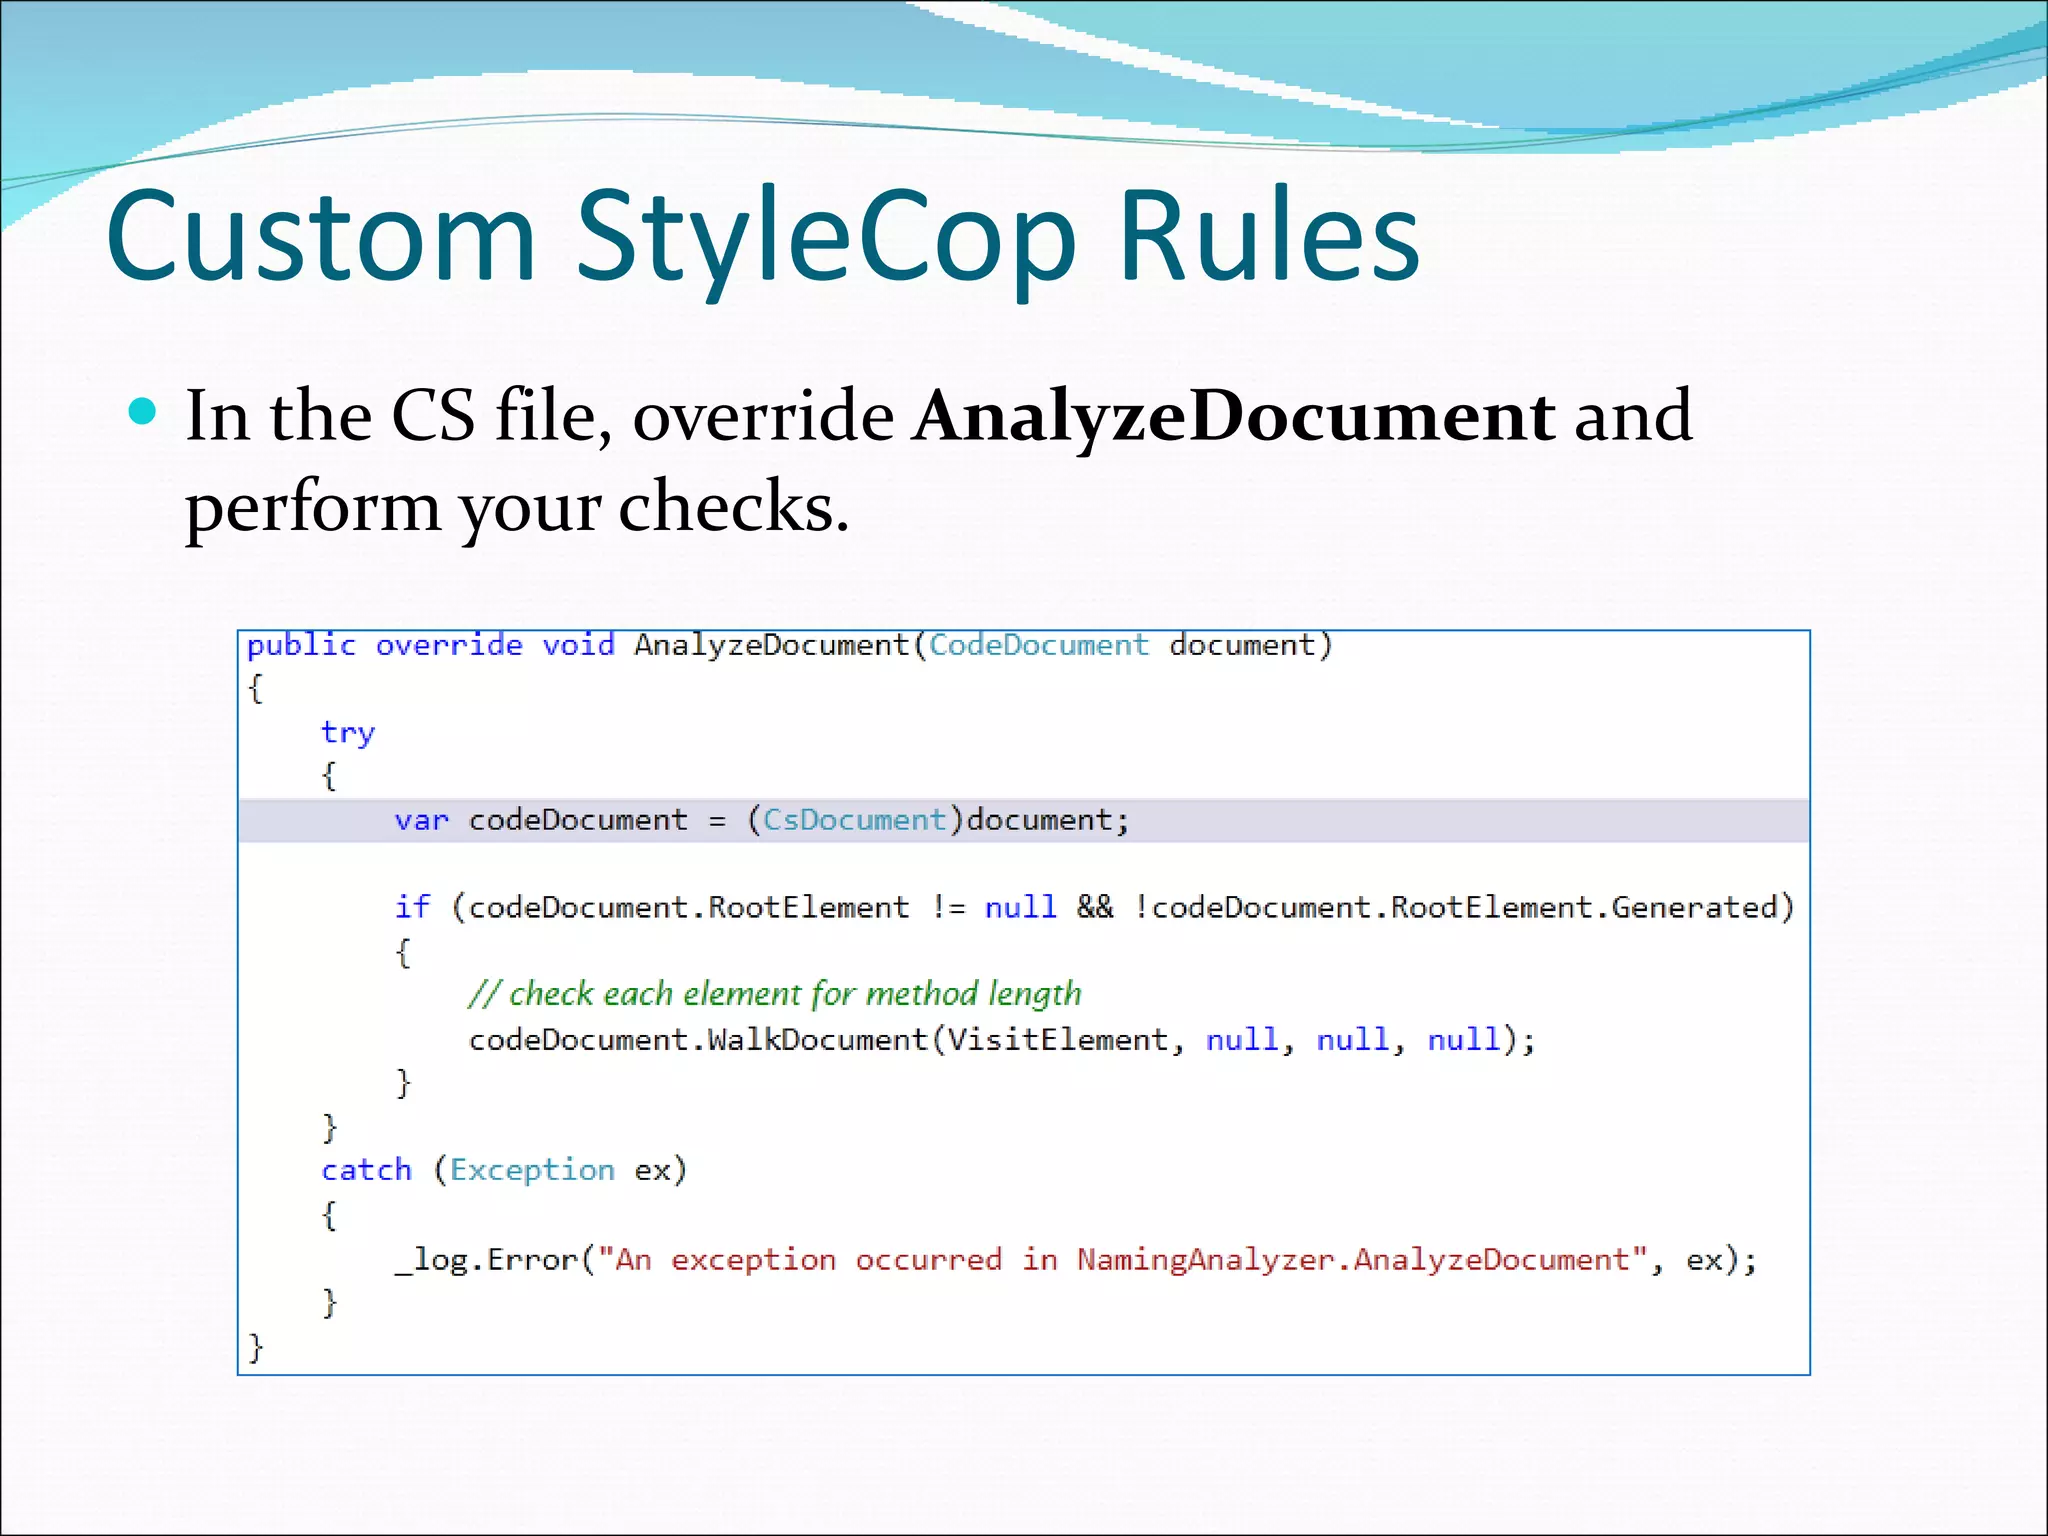Screen dimensions: 2048x1536
Task: Click the text 'perform your checks.'
Action: 517,508
